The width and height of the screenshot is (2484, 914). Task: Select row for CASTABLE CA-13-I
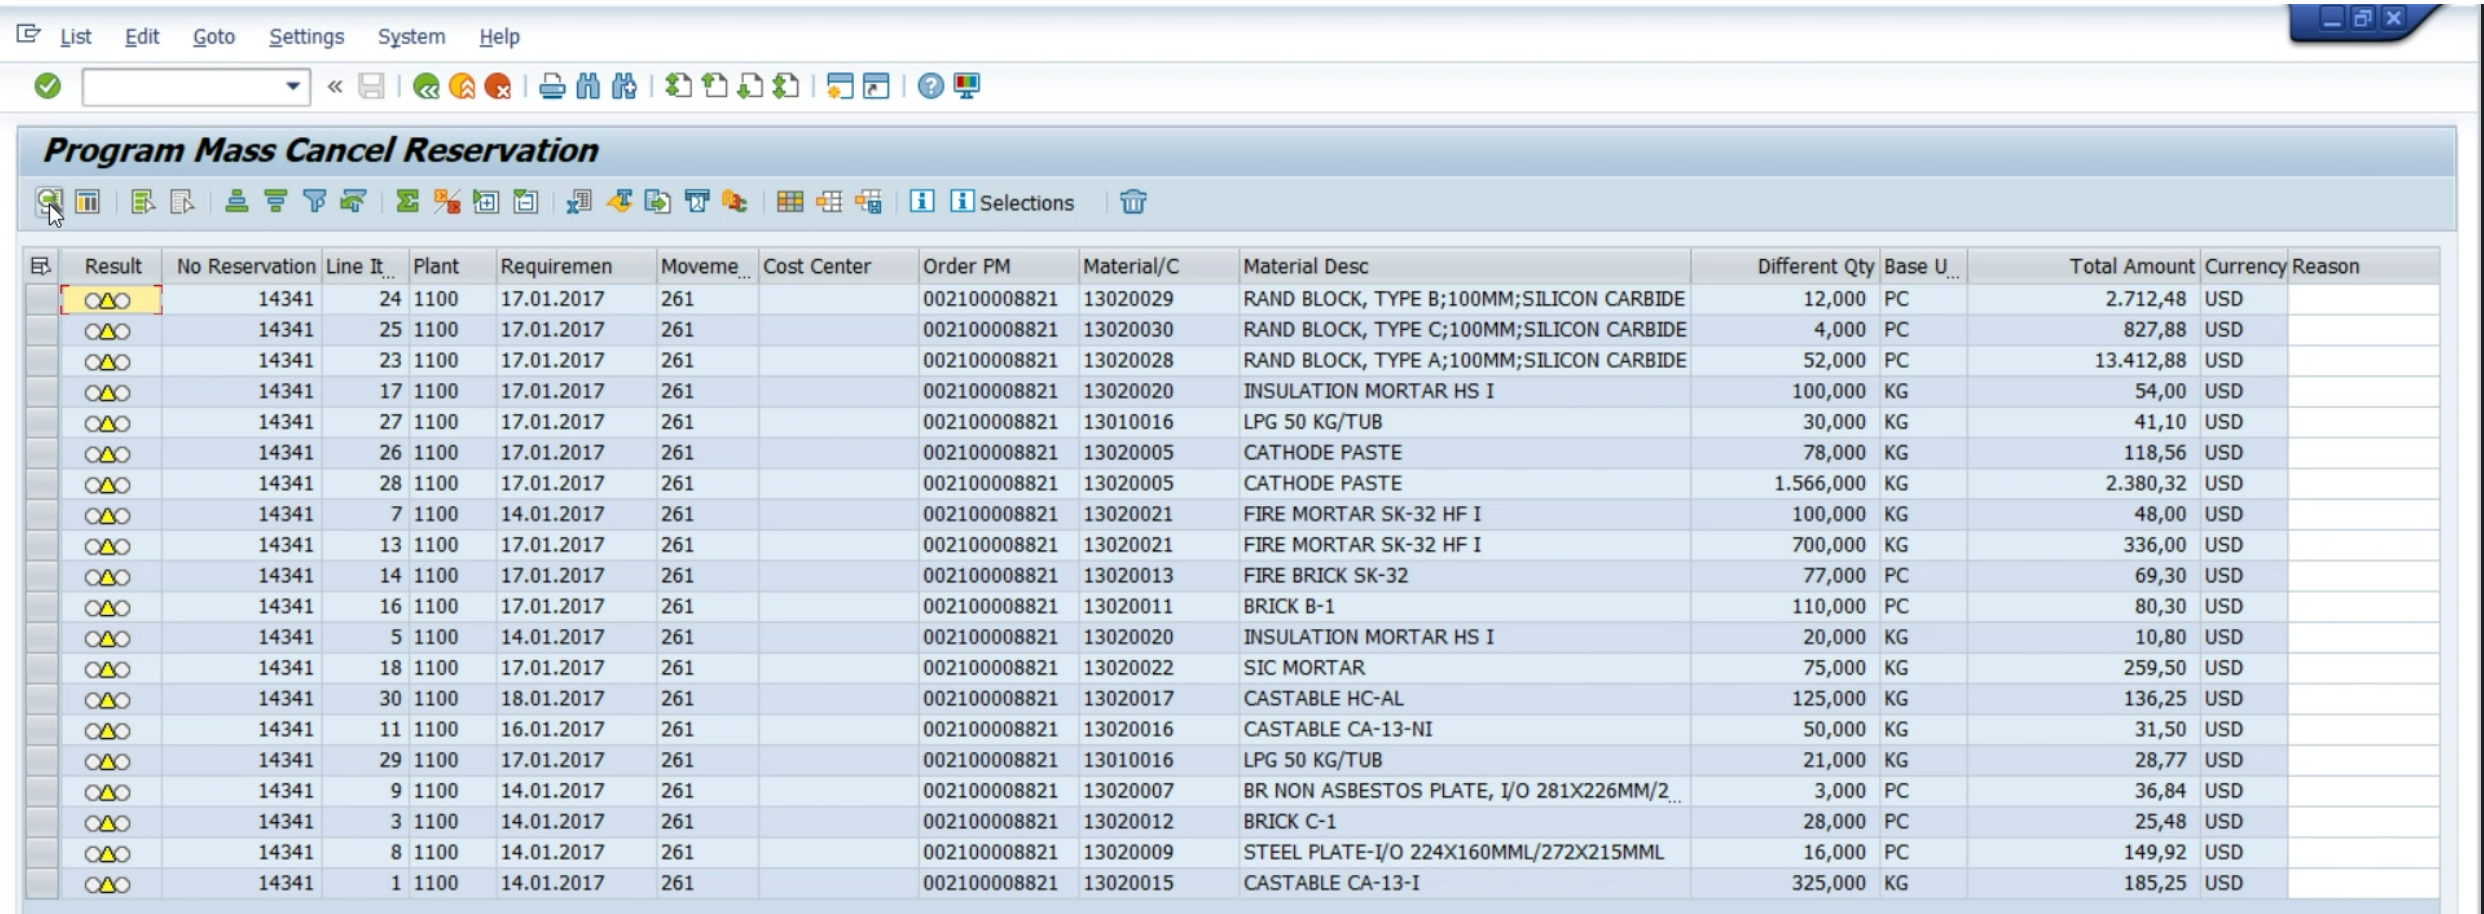point(42,884)
